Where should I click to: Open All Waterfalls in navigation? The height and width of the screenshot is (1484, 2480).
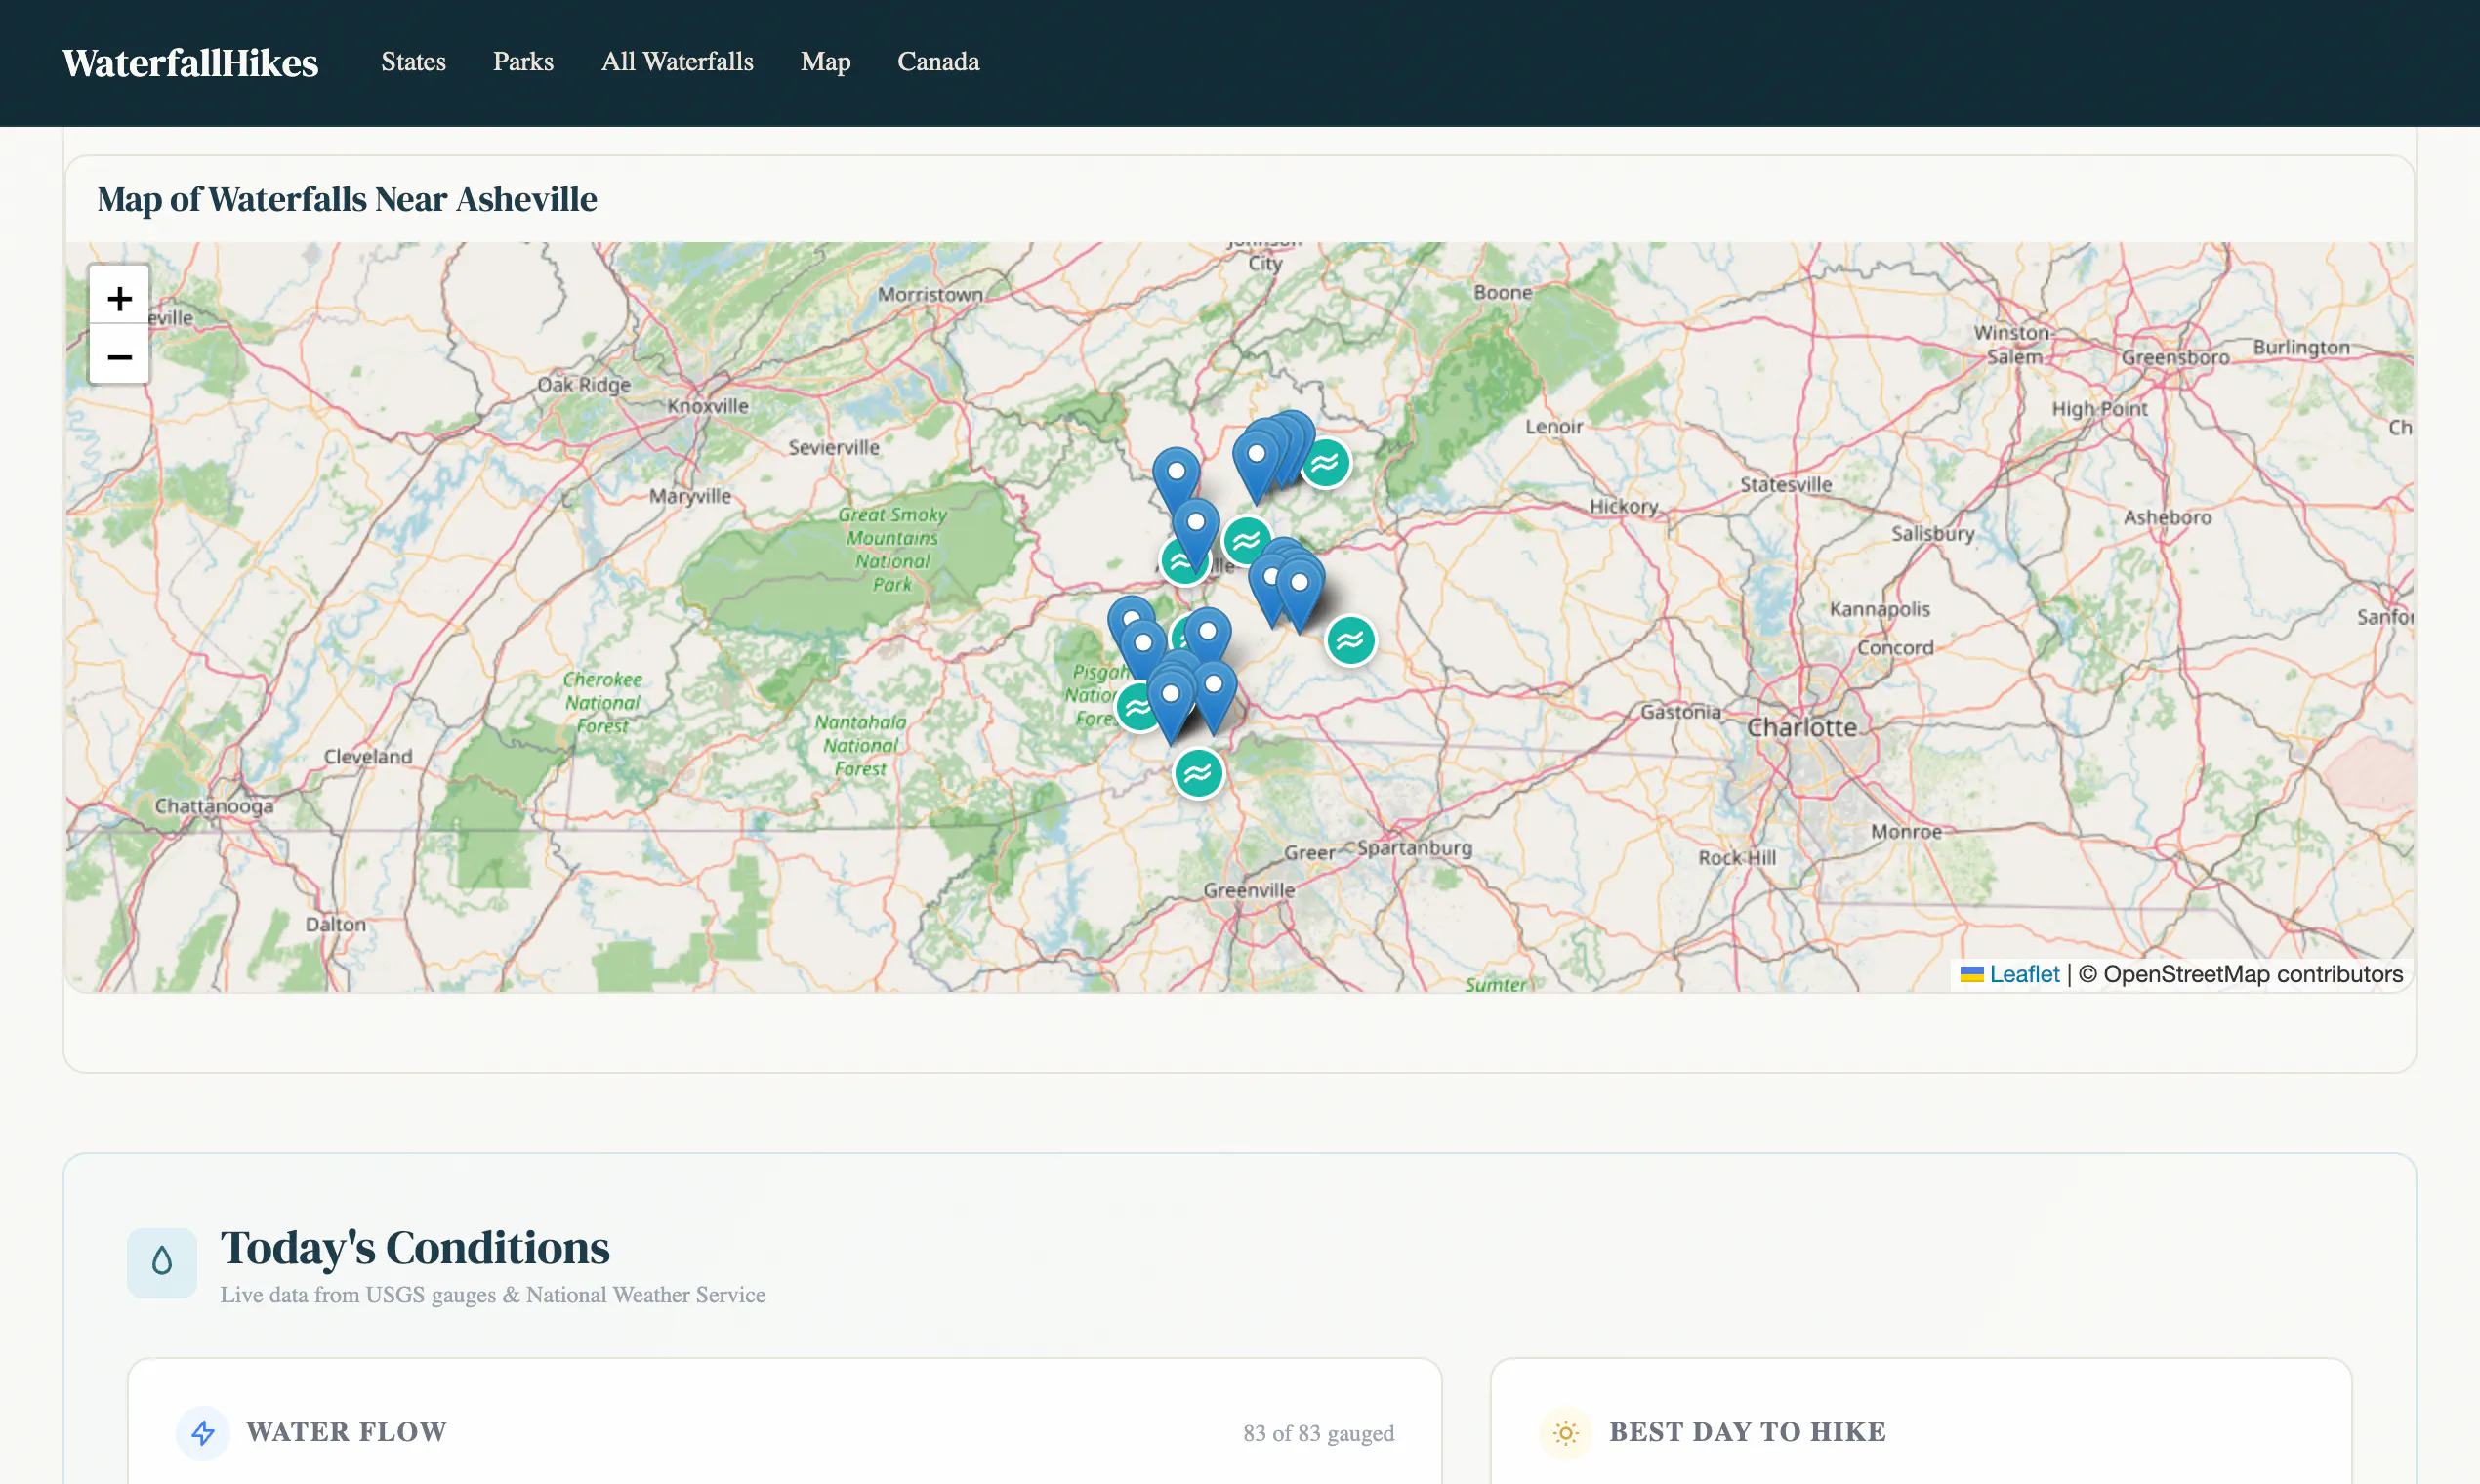tap(677, 62)
